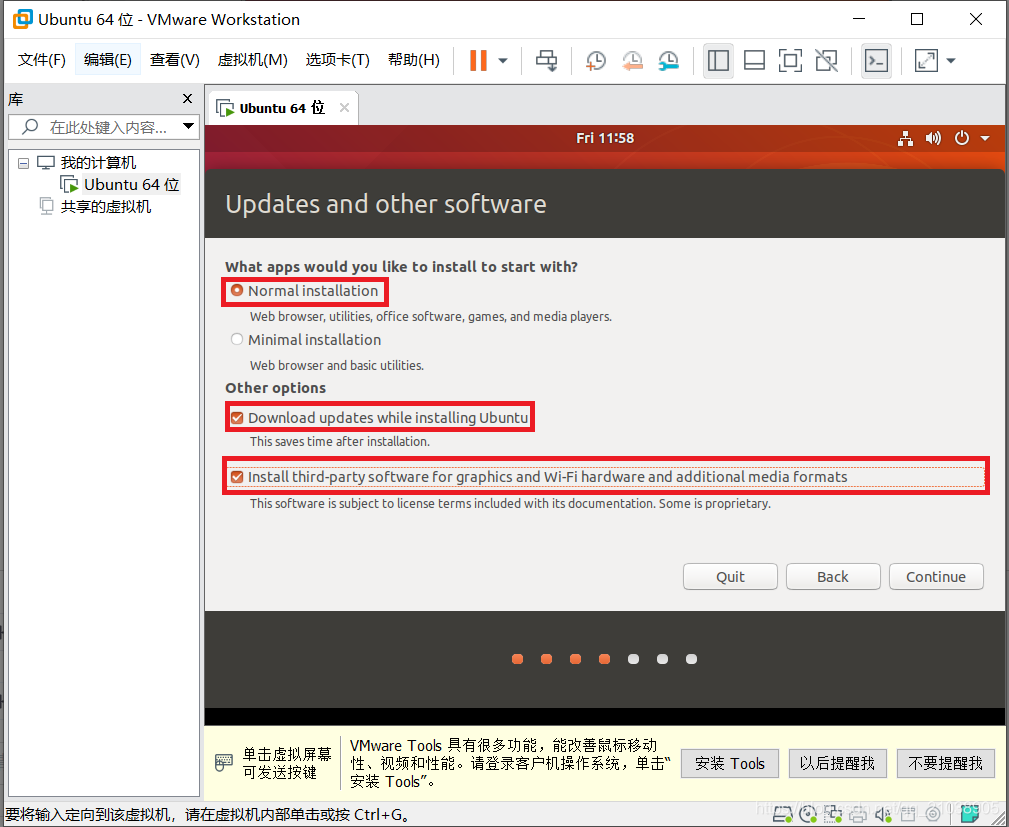Click the 以后提醒我 button
The width and height of the screenshot is (1009, 827).
click(837, 763)
